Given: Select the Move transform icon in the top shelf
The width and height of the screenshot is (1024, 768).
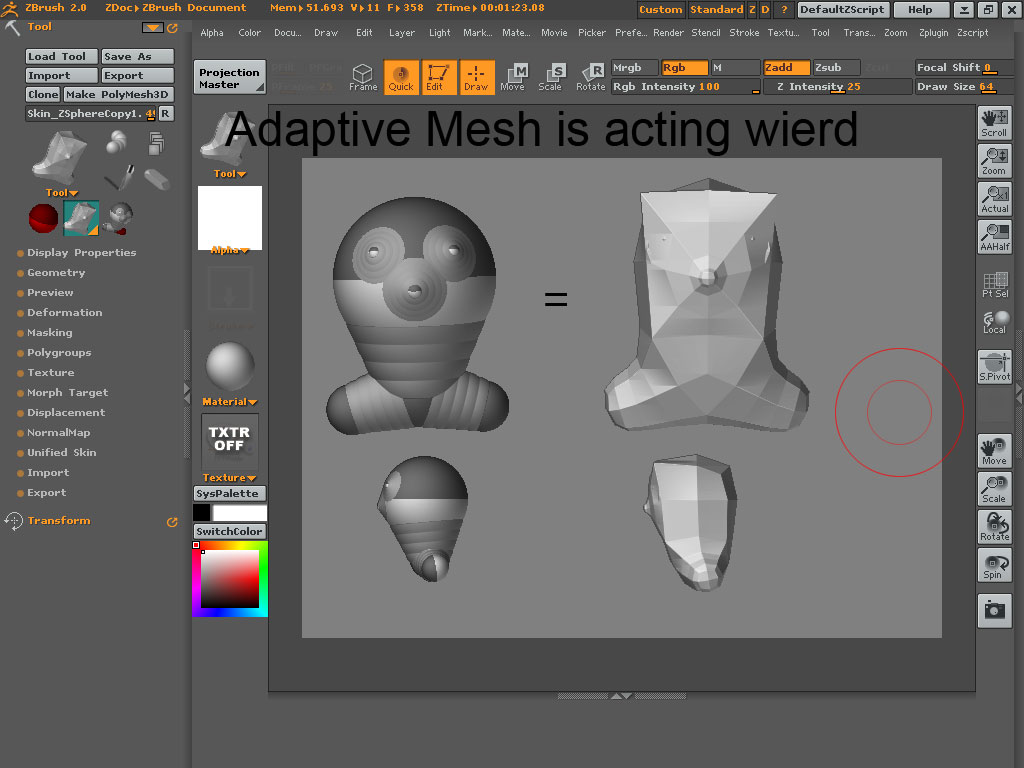Looking at the screenshot, I should pos(514,77).
